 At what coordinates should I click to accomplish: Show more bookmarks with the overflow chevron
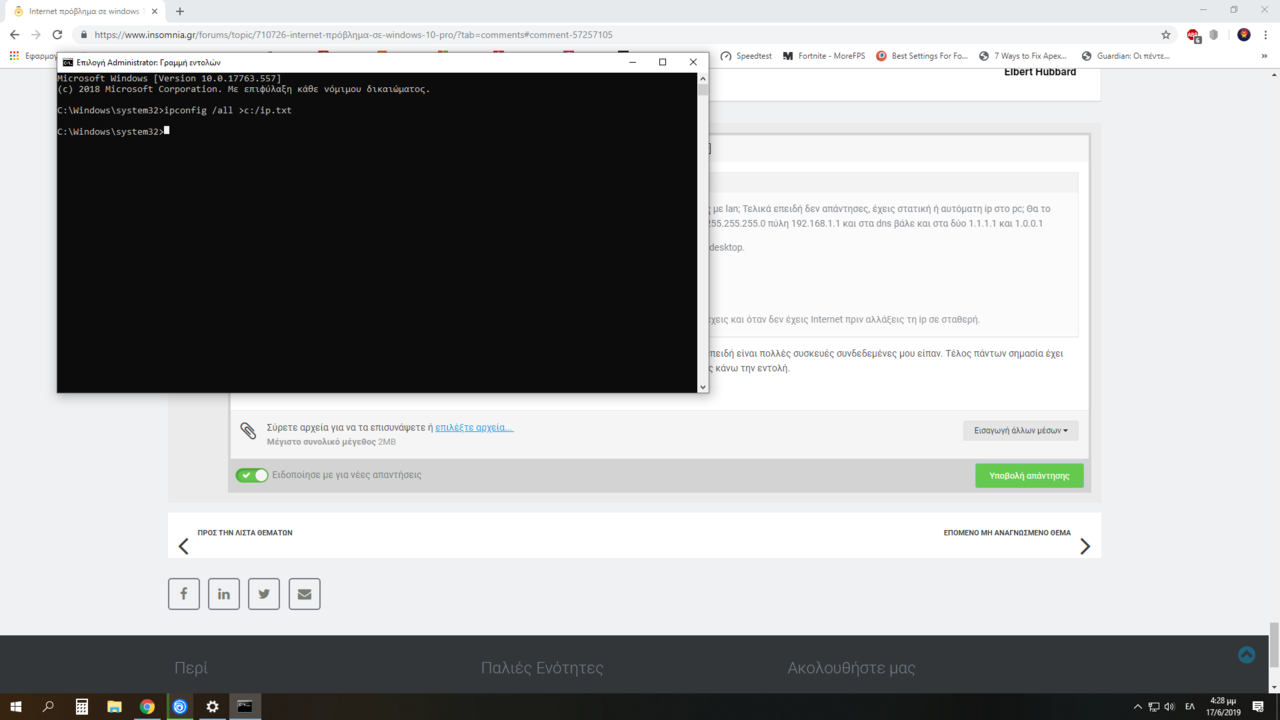point(1264,56)
